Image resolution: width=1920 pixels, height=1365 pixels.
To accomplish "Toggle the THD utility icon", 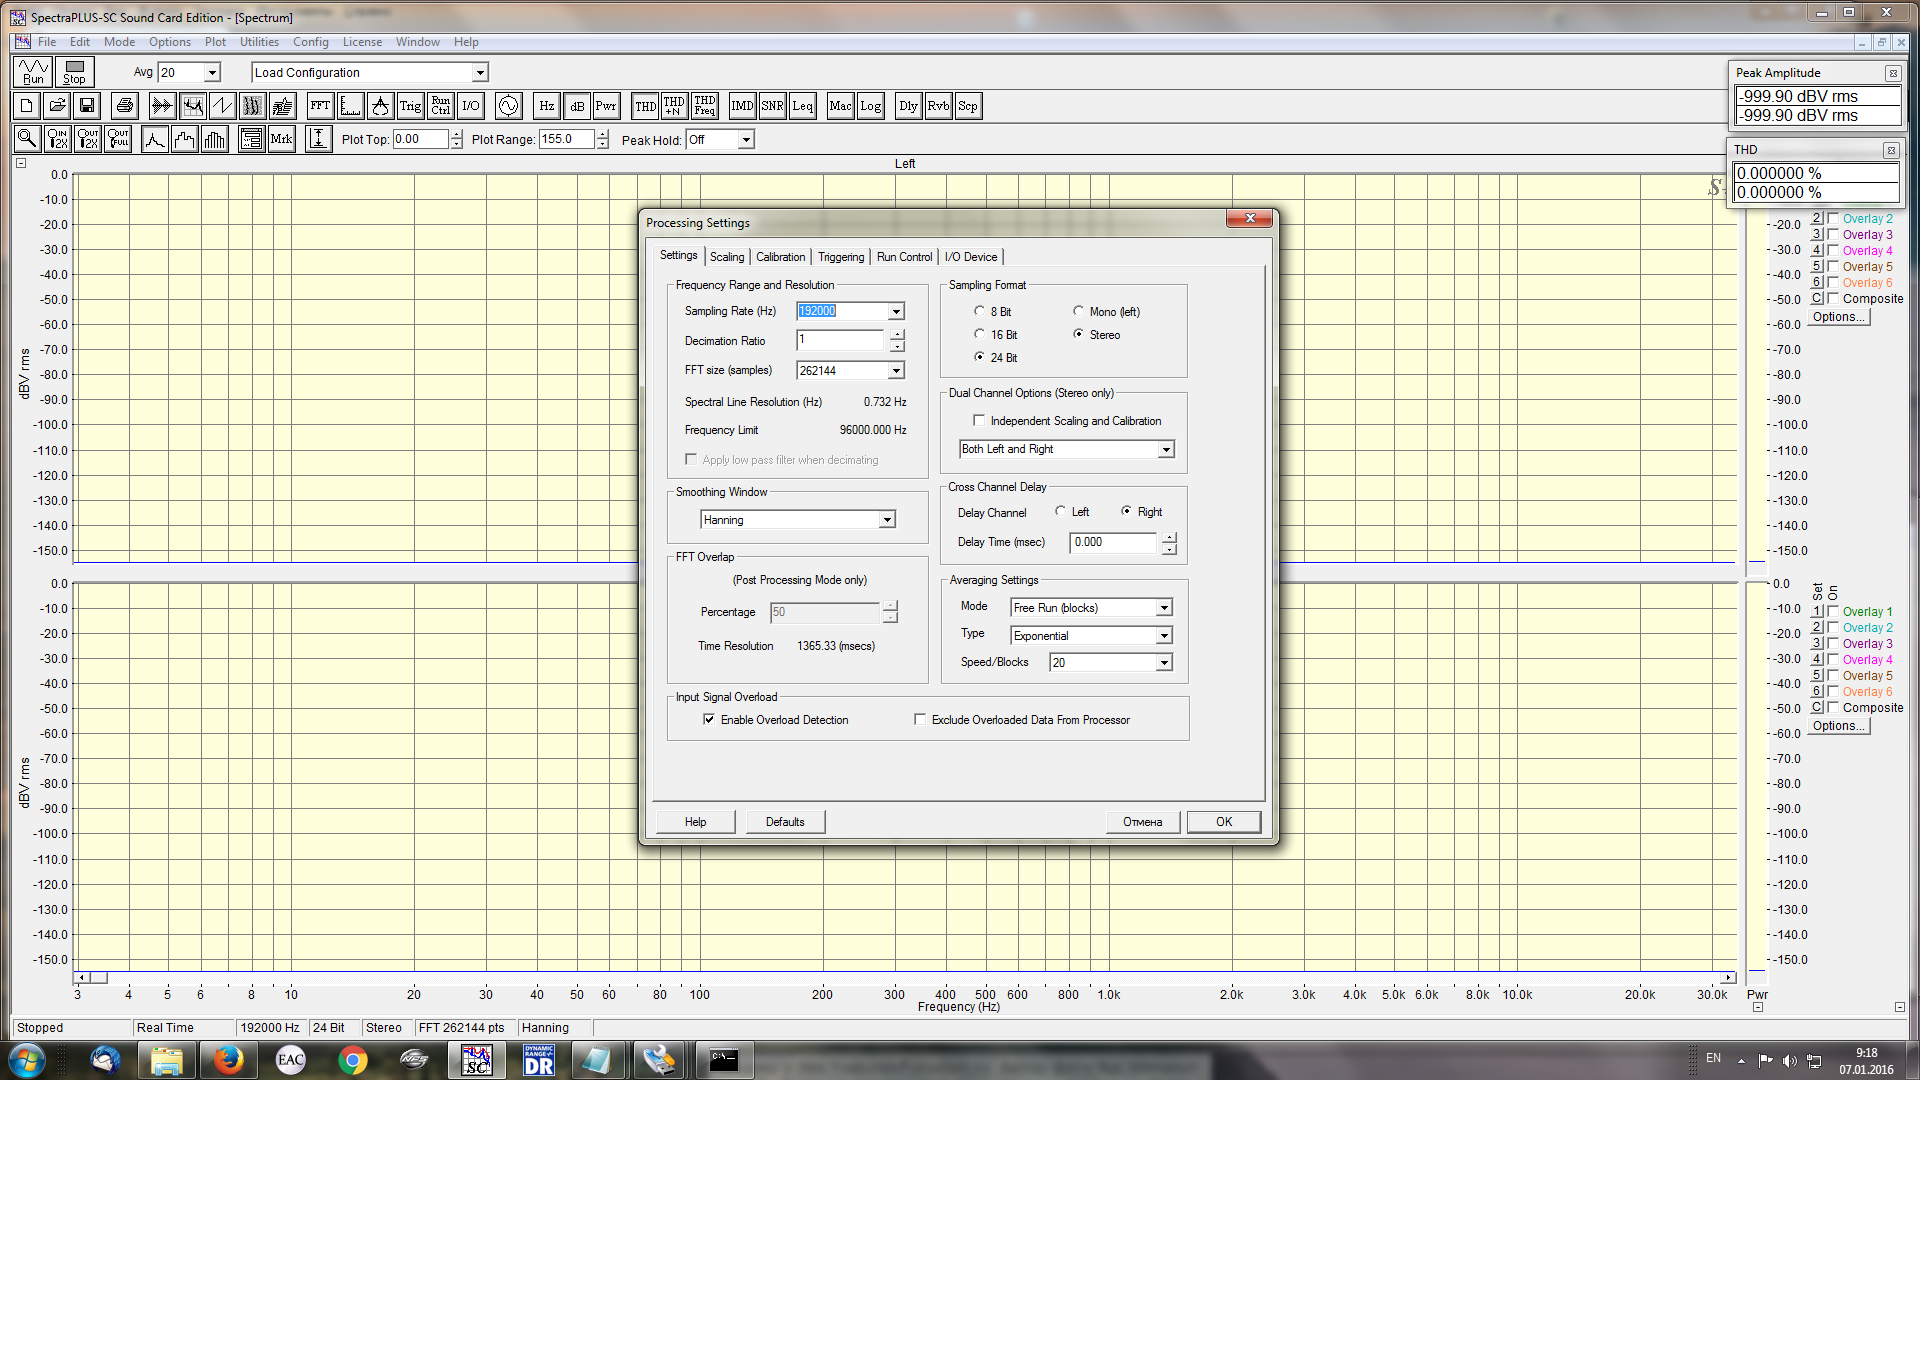I will click(645, 106).
